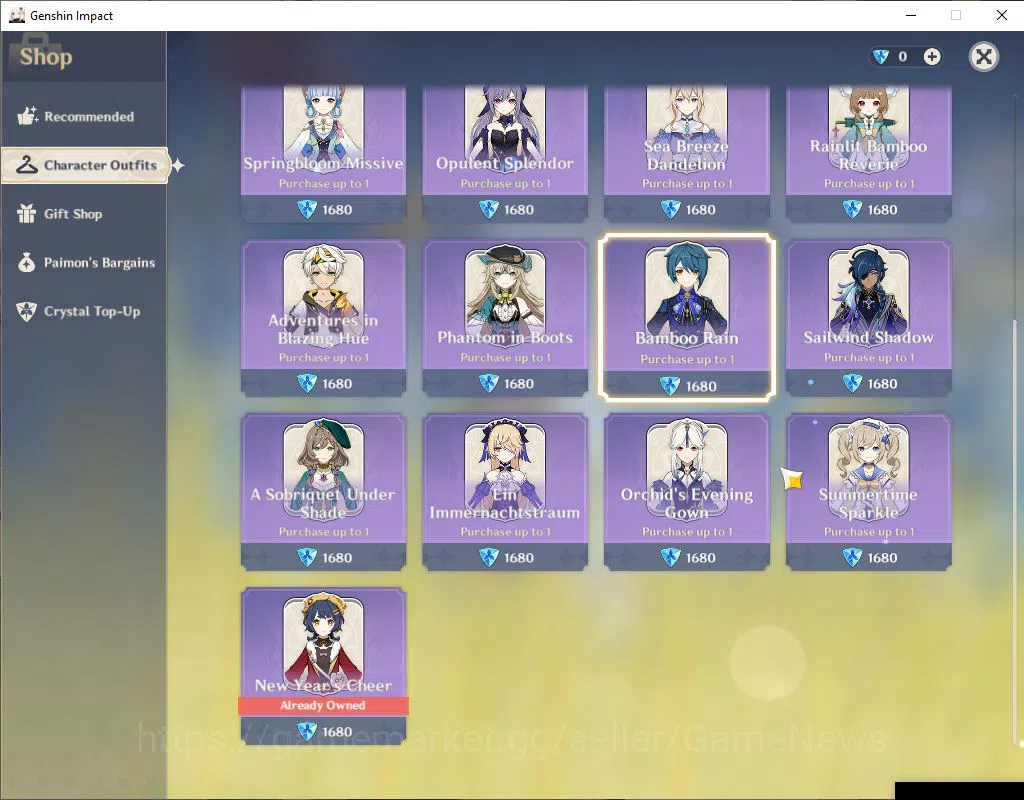Click the thumbs-up Recommended icon
This screenshot has width=1024, height=800.
coord(27,116)
